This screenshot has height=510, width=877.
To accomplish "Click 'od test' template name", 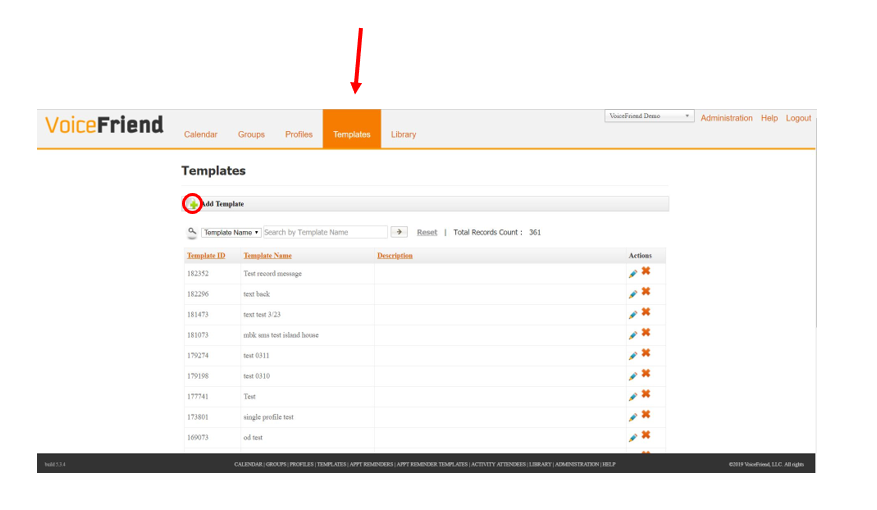I will (253, 438).
